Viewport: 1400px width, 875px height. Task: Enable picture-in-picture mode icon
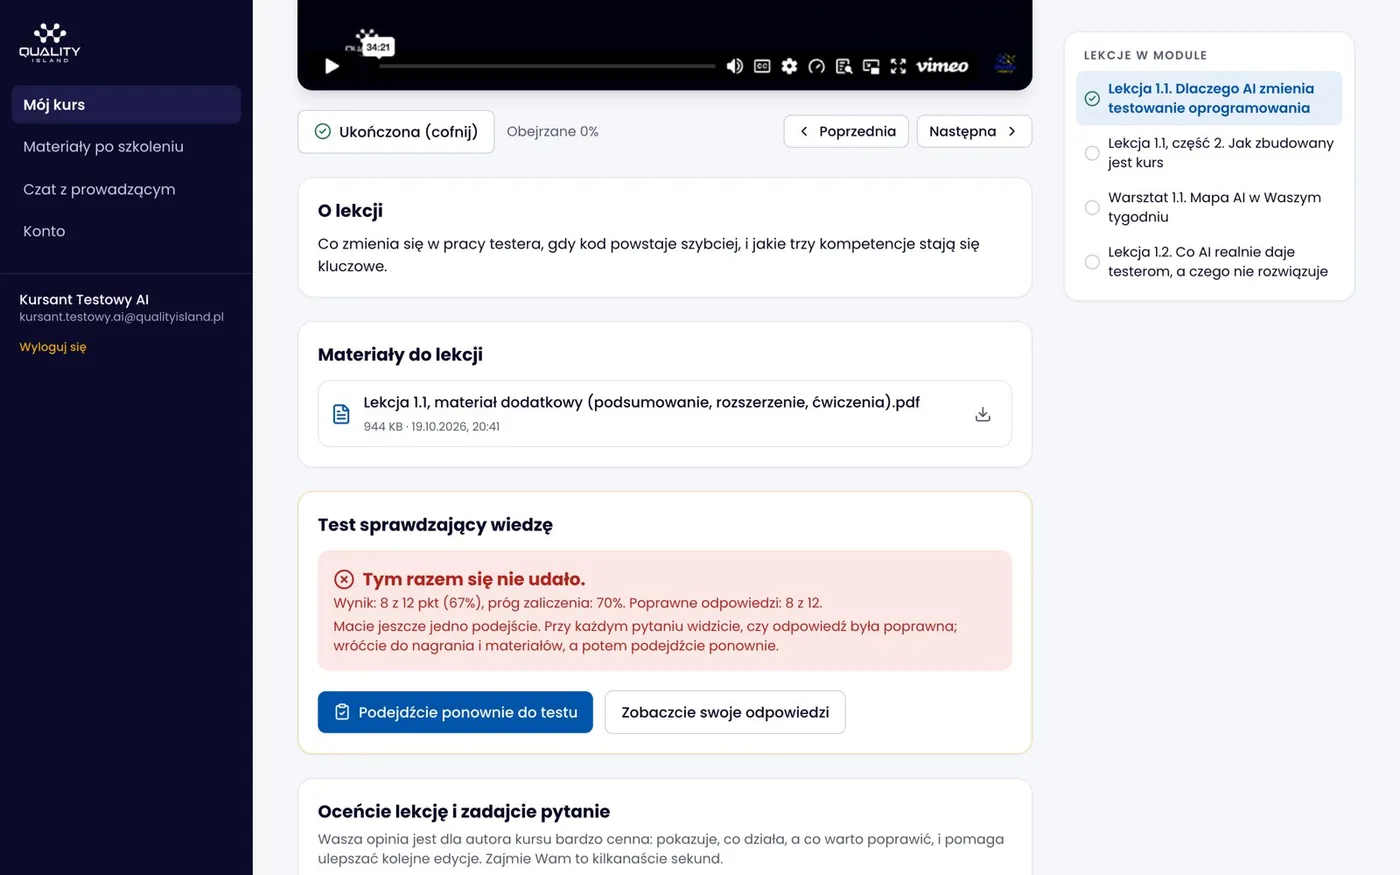coord(871,66)
